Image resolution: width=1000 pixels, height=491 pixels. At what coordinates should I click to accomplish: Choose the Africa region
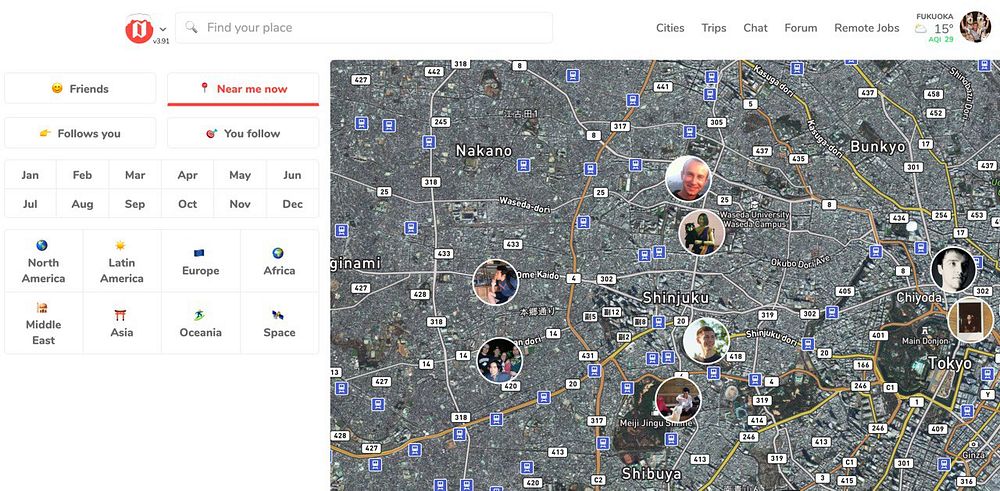click(x=279, y=261)
